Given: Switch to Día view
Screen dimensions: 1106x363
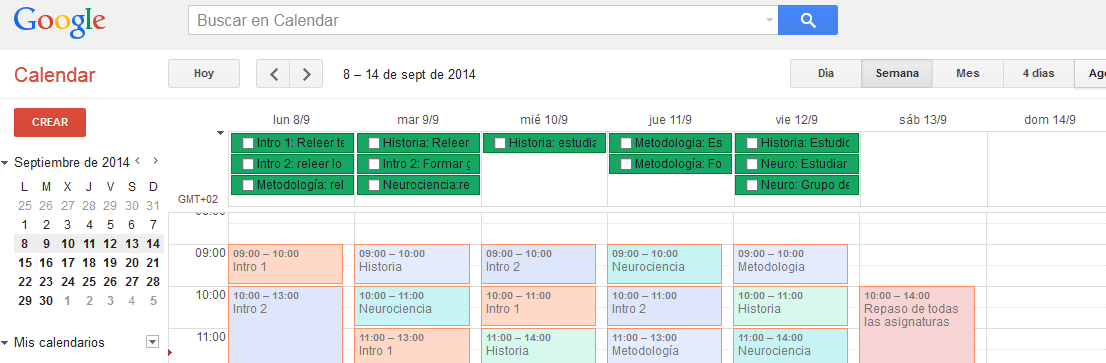Looking at the screenshot, I should [x=826, y=73].
